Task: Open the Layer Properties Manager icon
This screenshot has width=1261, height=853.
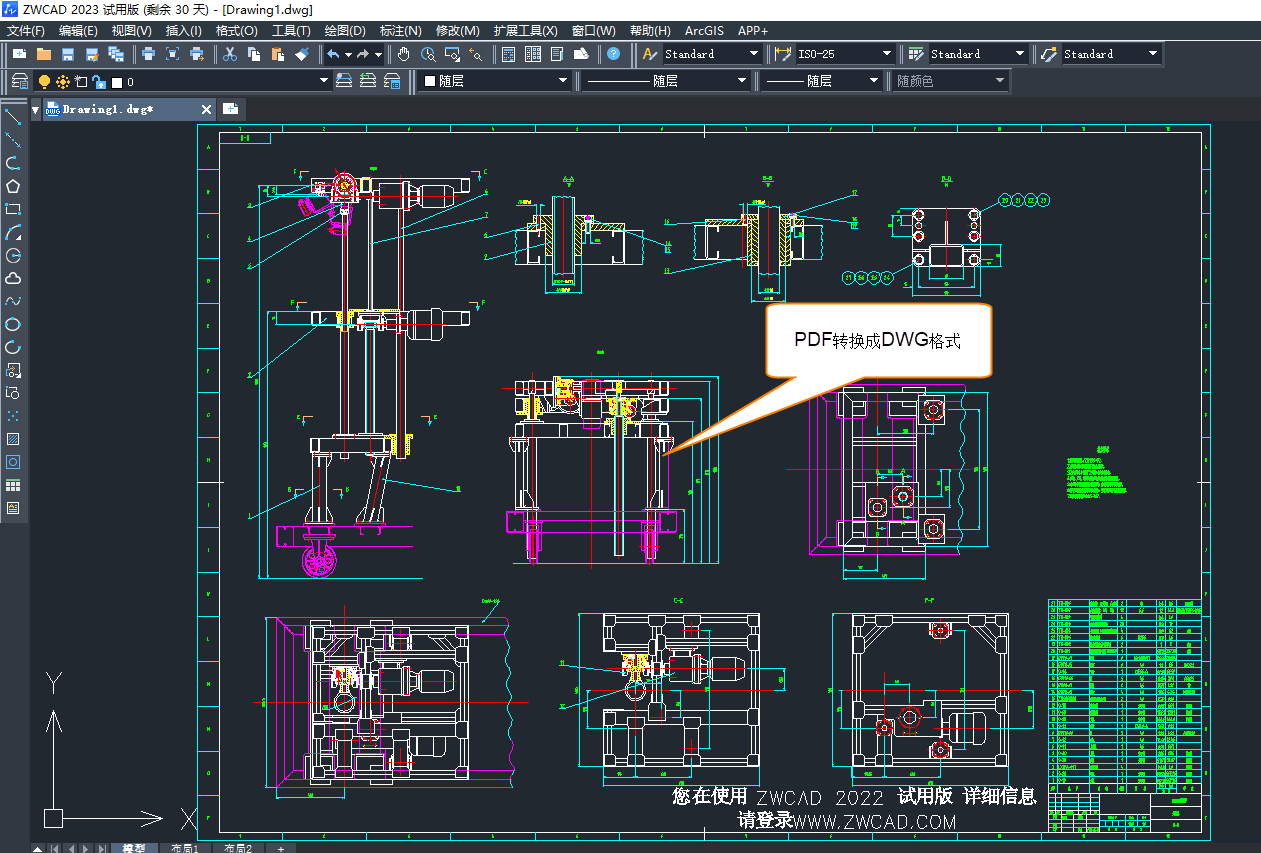Action: pos(19,81)
